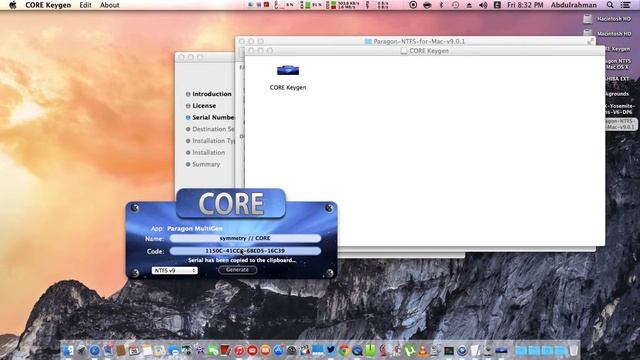This screenshot has width=640, height=360.
Task: Open Notification Center from the menu bar
Action: tap(625, 5)
